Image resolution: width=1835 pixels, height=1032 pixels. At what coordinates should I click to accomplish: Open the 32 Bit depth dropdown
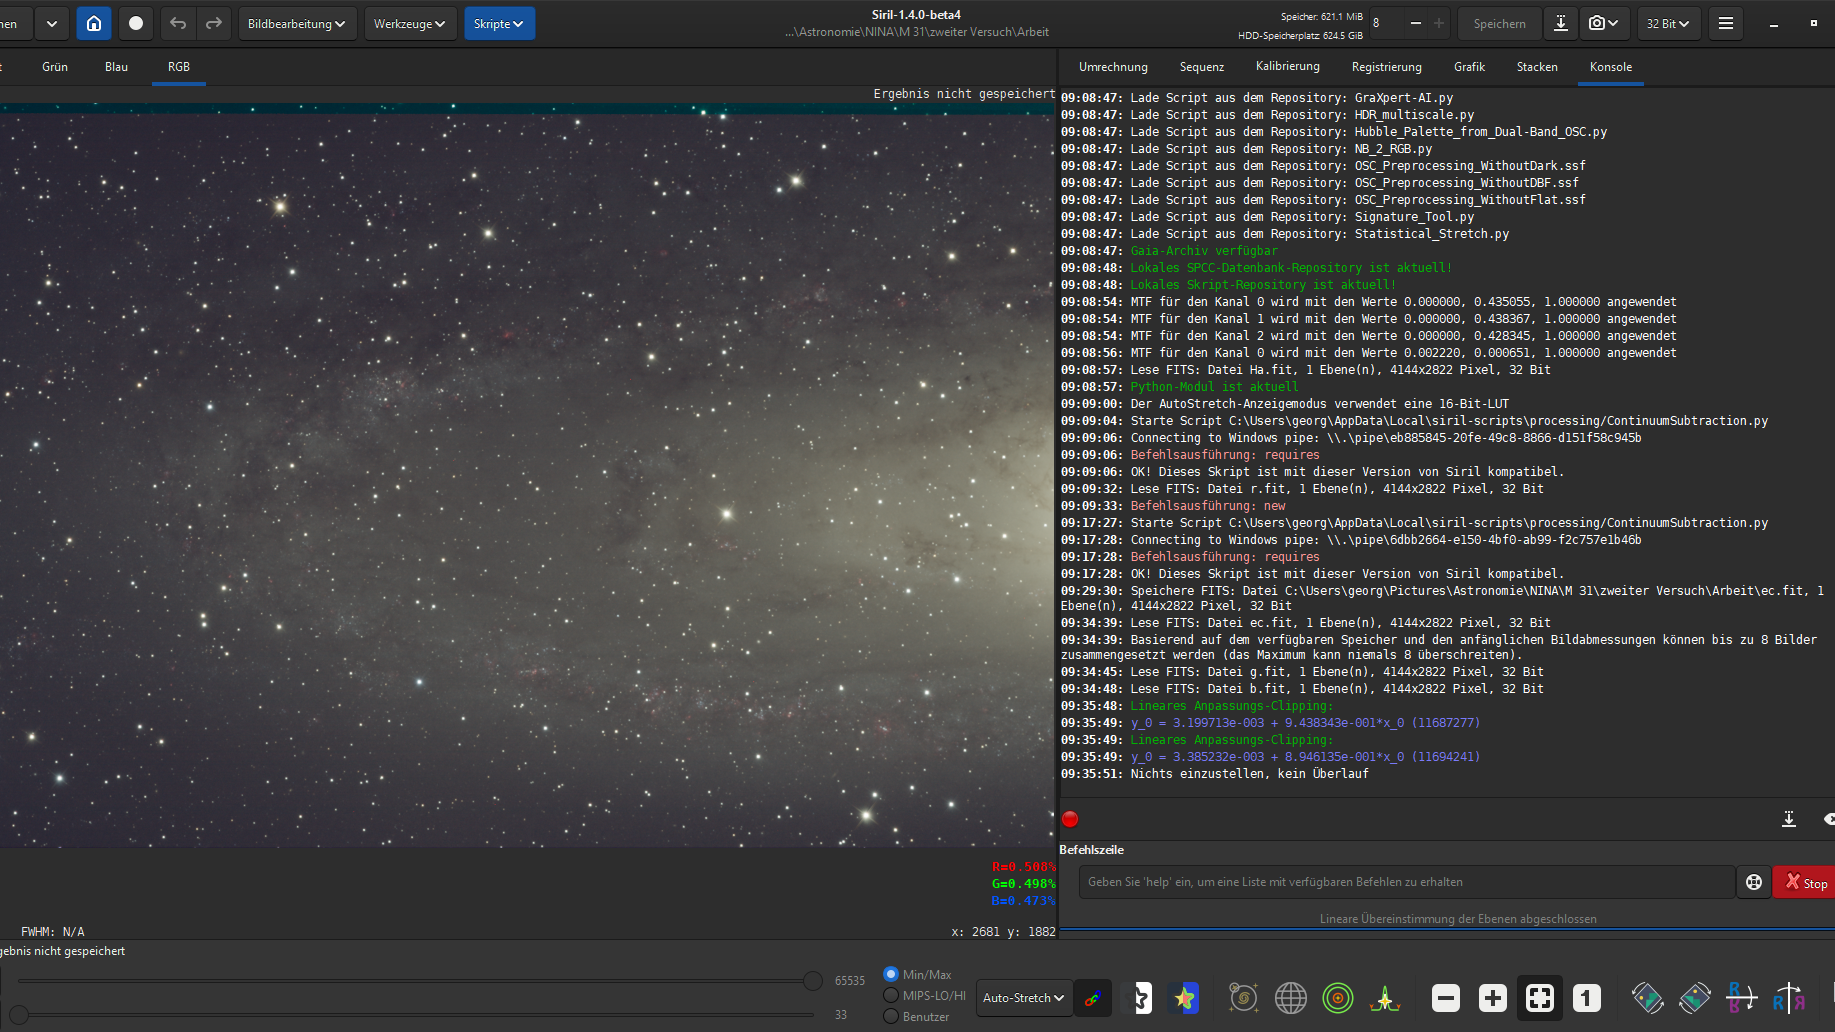[1667, 23]
